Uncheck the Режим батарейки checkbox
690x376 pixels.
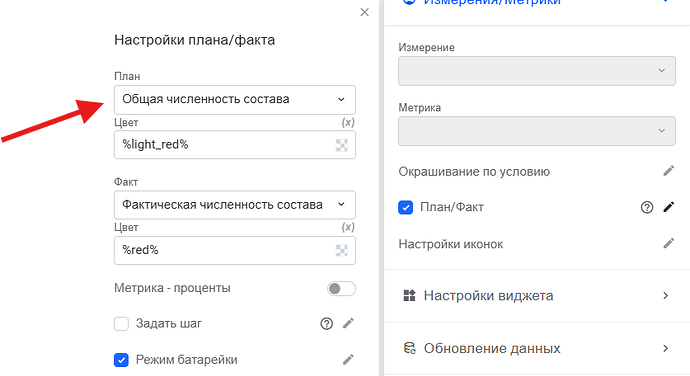pos(121,360)
